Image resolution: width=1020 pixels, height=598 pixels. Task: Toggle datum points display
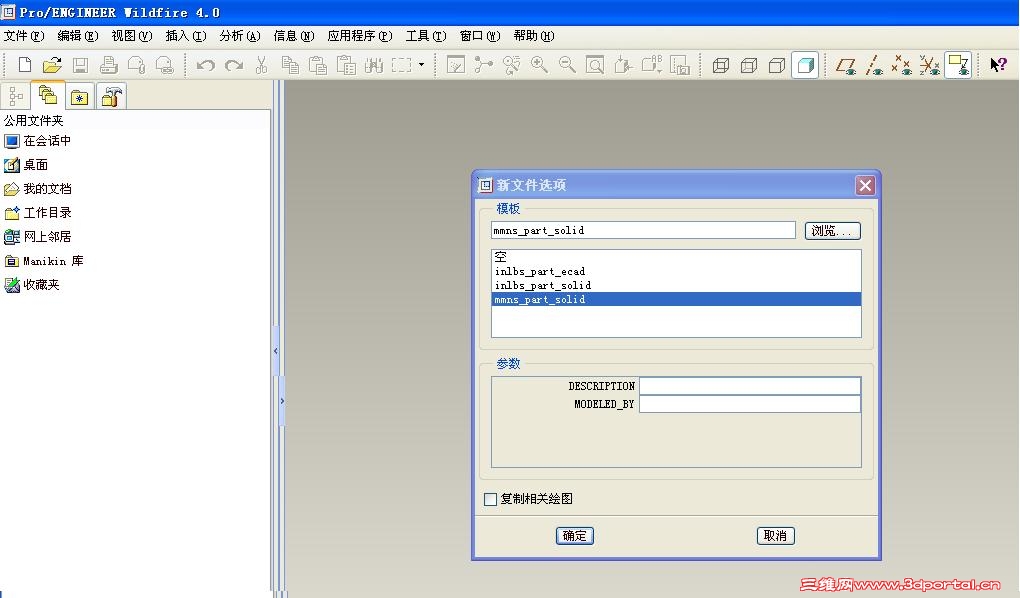point(902,65)
